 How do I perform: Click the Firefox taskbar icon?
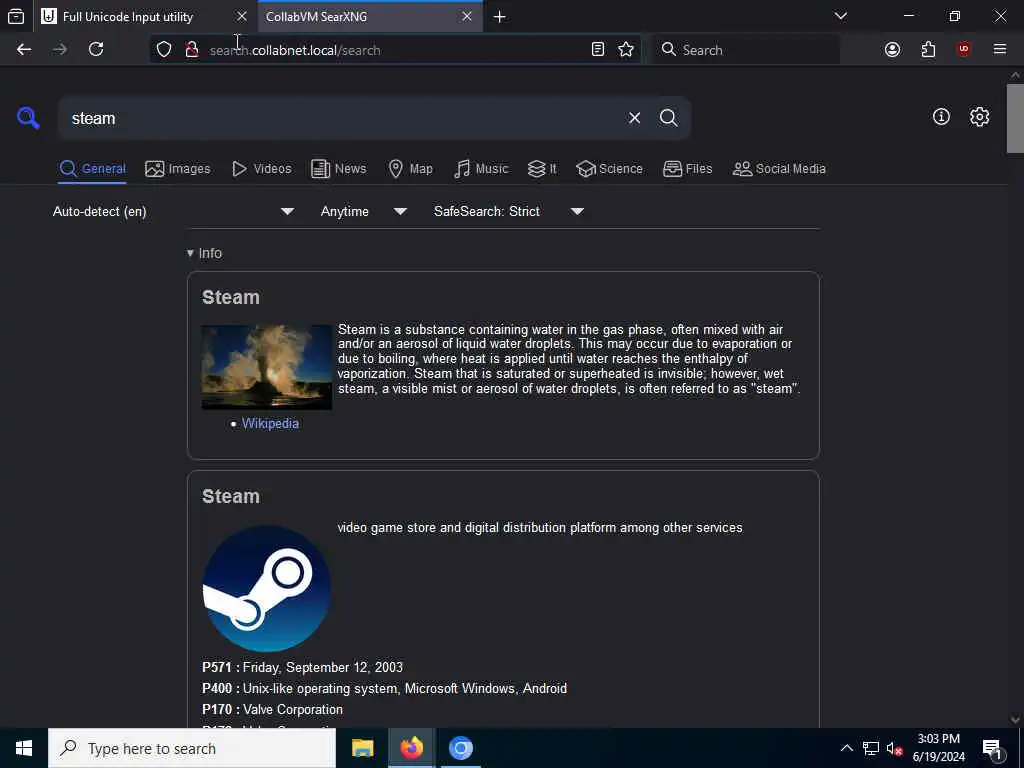point(411,748)
